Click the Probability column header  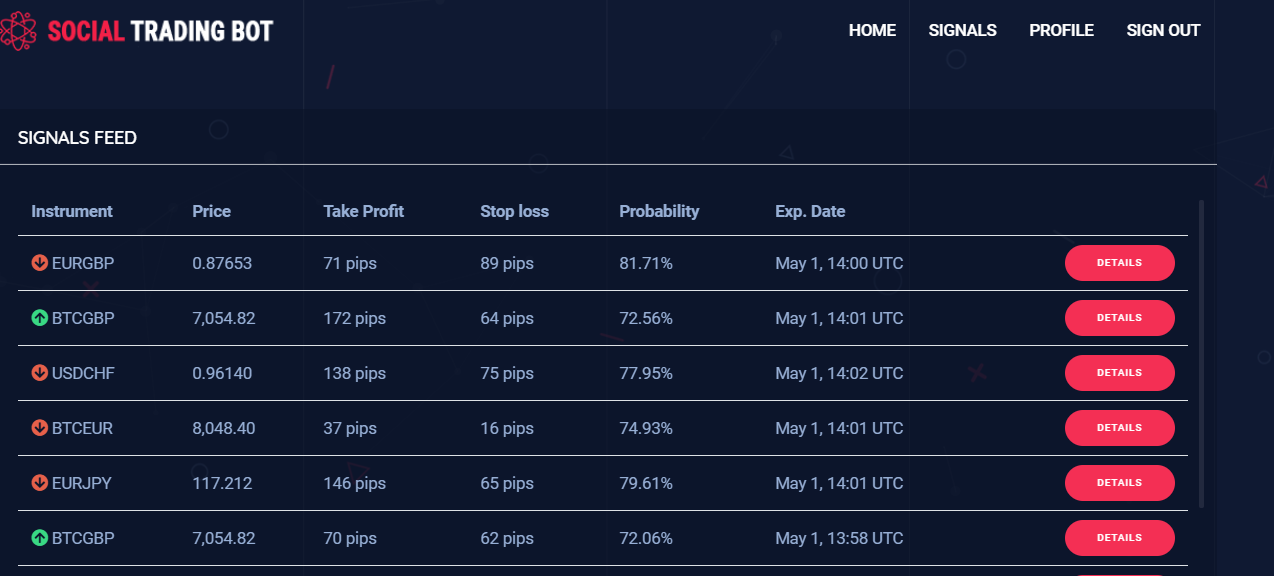click(x=659, y=211)
